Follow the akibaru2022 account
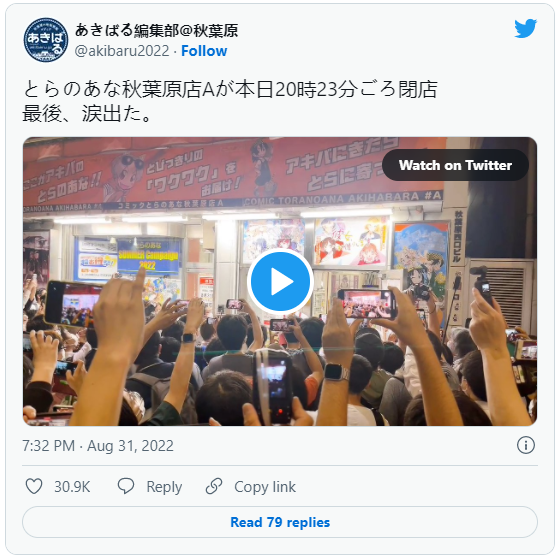Viewport: 558px width, 558px height. point(204,51)
